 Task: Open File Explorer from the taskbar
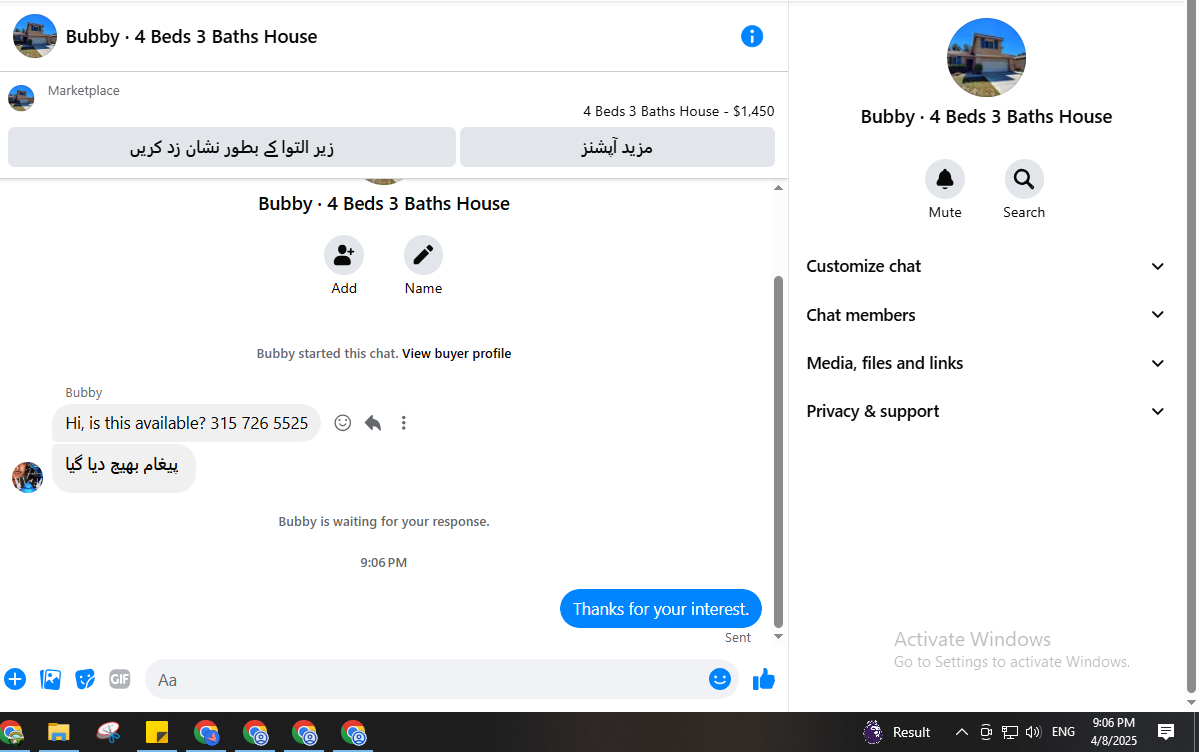pyautogui.click(x=59, y=732)
